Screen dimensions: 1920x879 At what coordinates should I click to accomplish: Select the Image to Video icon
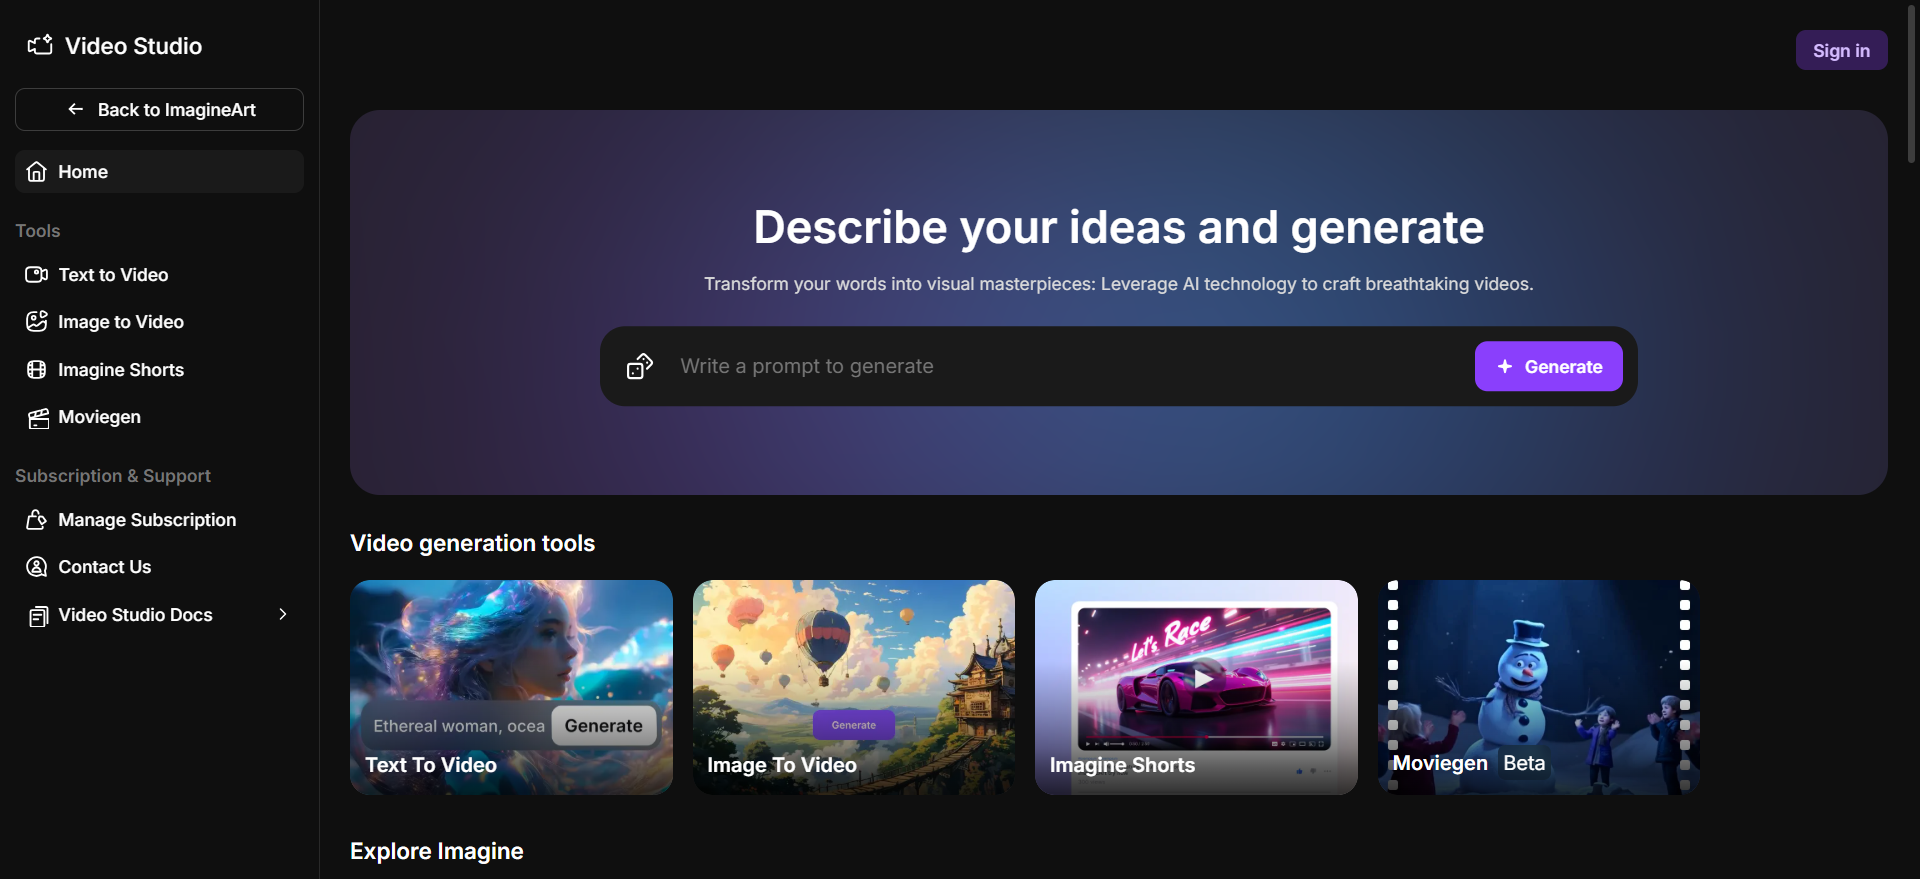coord(37,322)
